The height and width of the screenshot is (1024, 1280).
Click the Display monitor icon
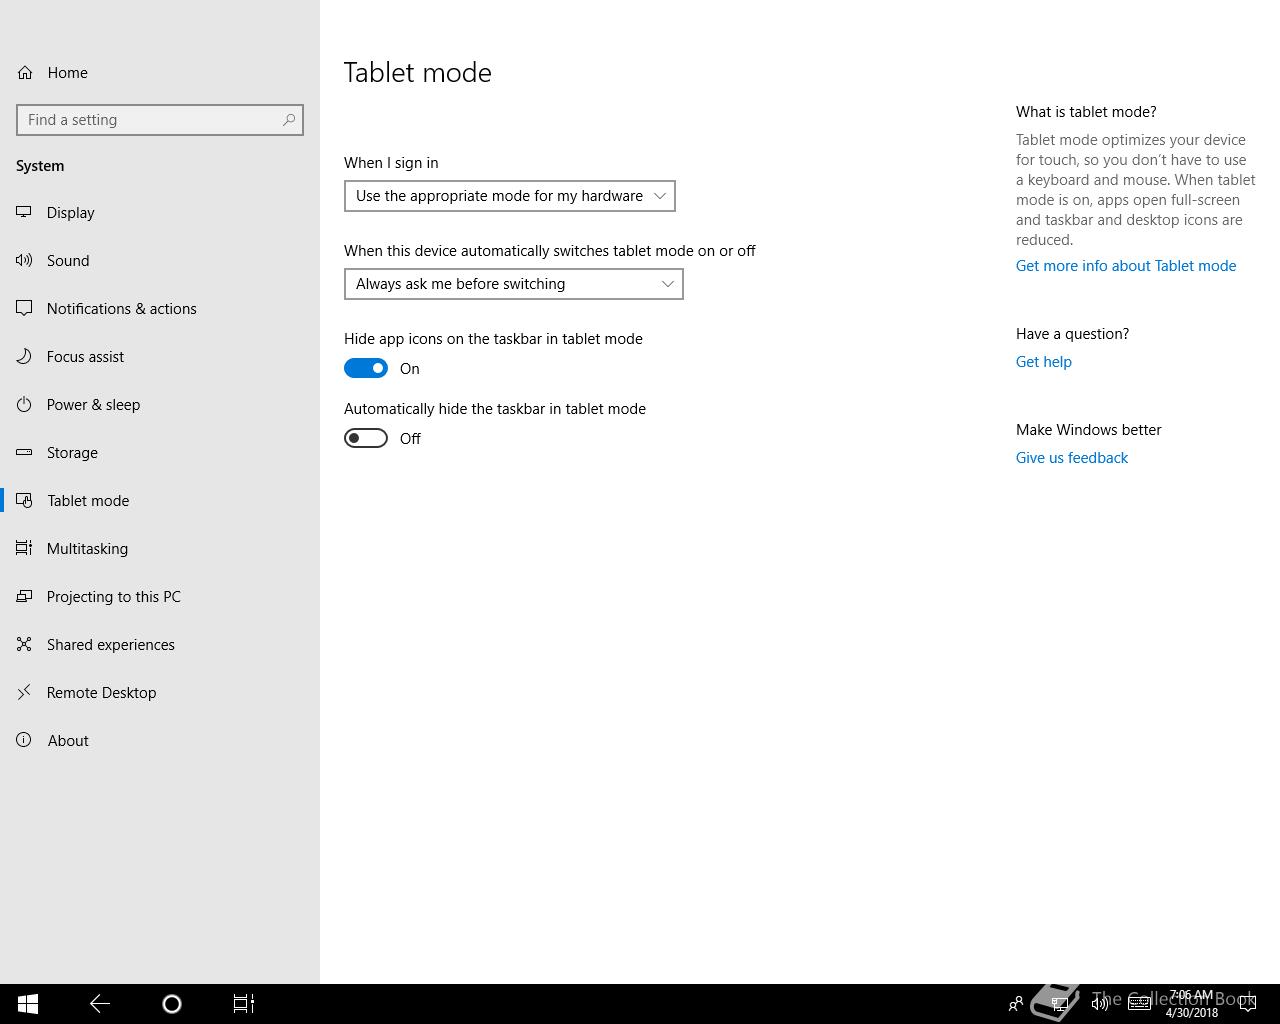24,212
